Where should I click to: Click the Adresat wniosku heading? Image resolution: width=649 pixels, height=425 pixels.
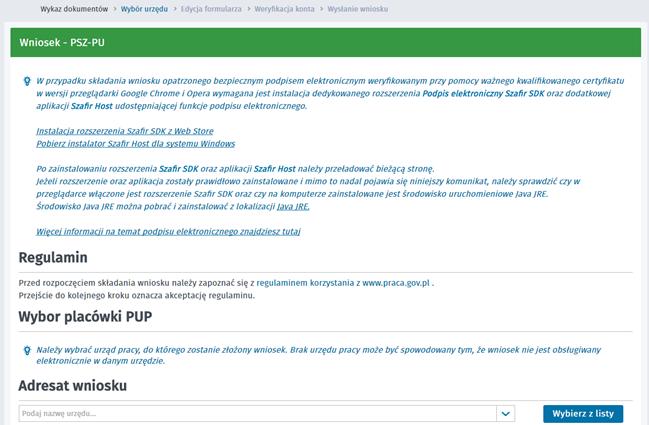click(x=72, y=386)
